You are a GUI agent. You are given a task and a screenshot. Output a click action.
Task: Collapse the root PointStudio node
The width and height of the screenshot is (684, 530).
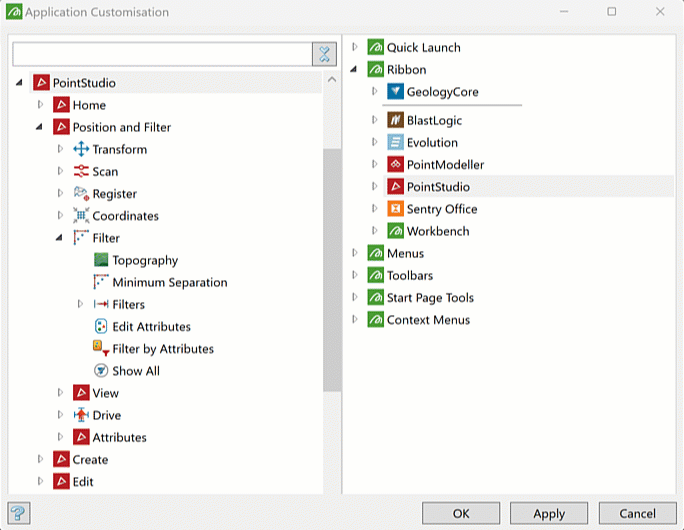tap(19, 82)
